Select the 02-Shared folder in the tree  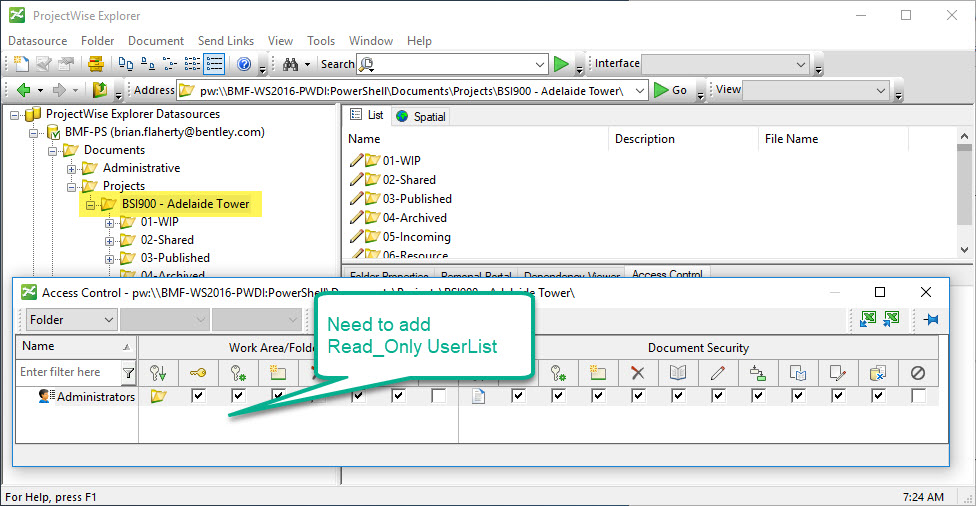click(x=167, y=240)
